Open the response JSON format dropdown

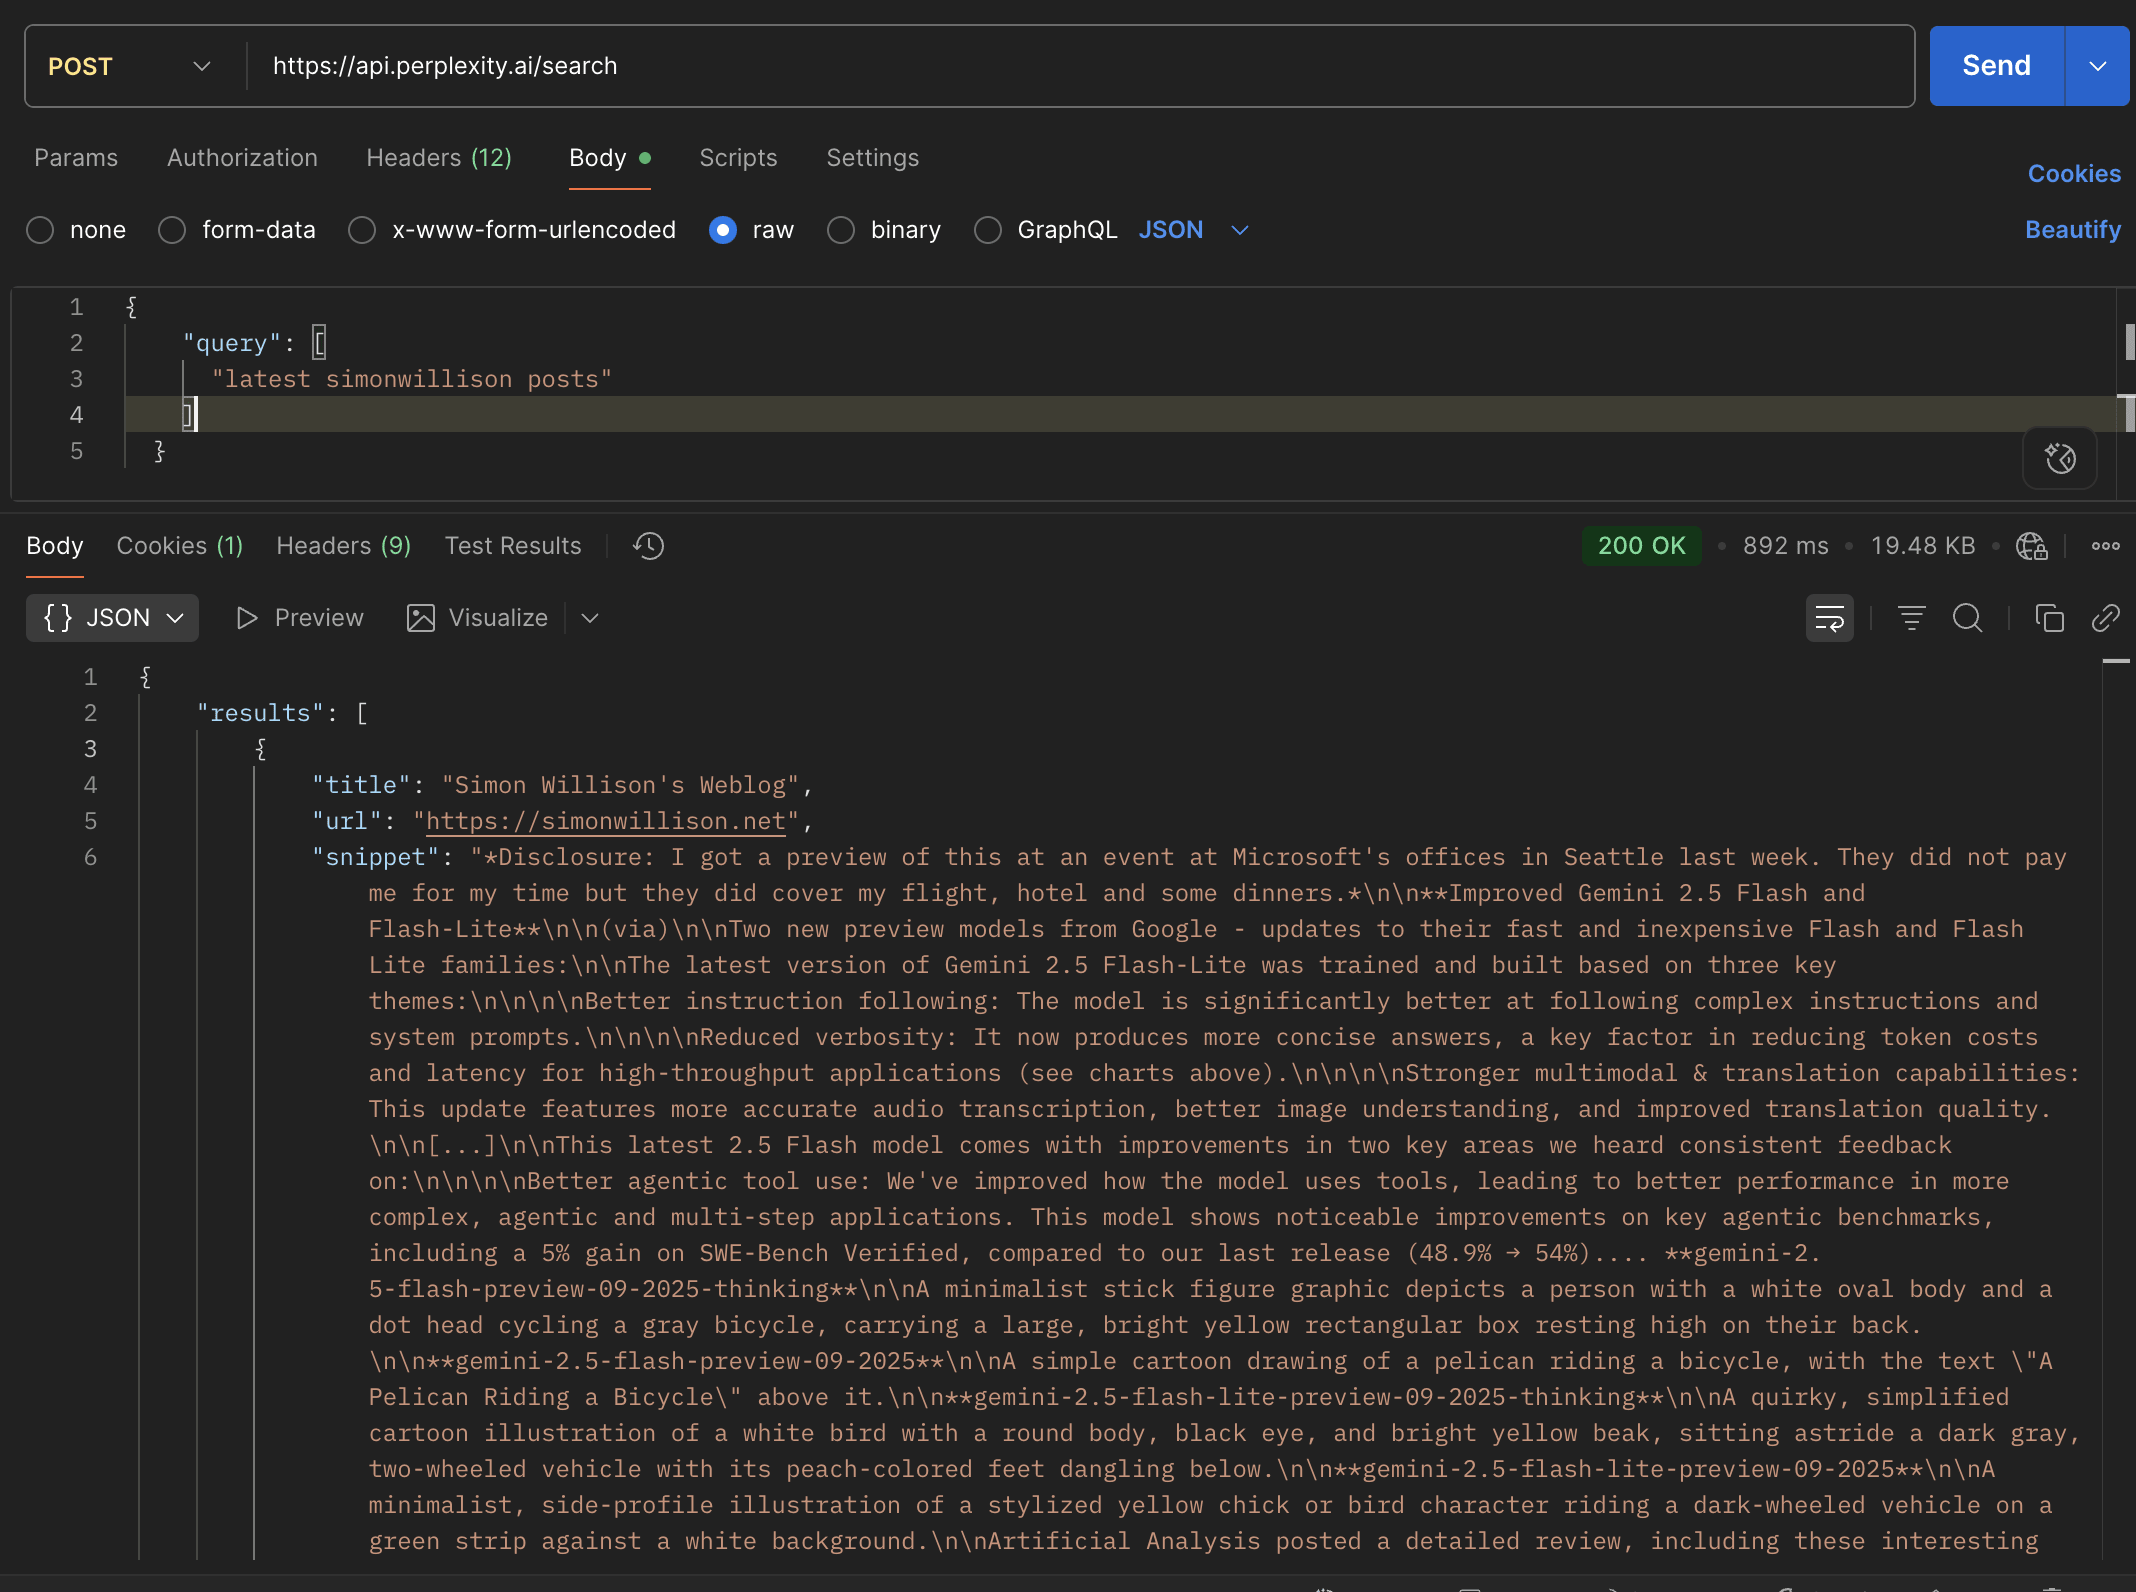(x=112, y=618)
